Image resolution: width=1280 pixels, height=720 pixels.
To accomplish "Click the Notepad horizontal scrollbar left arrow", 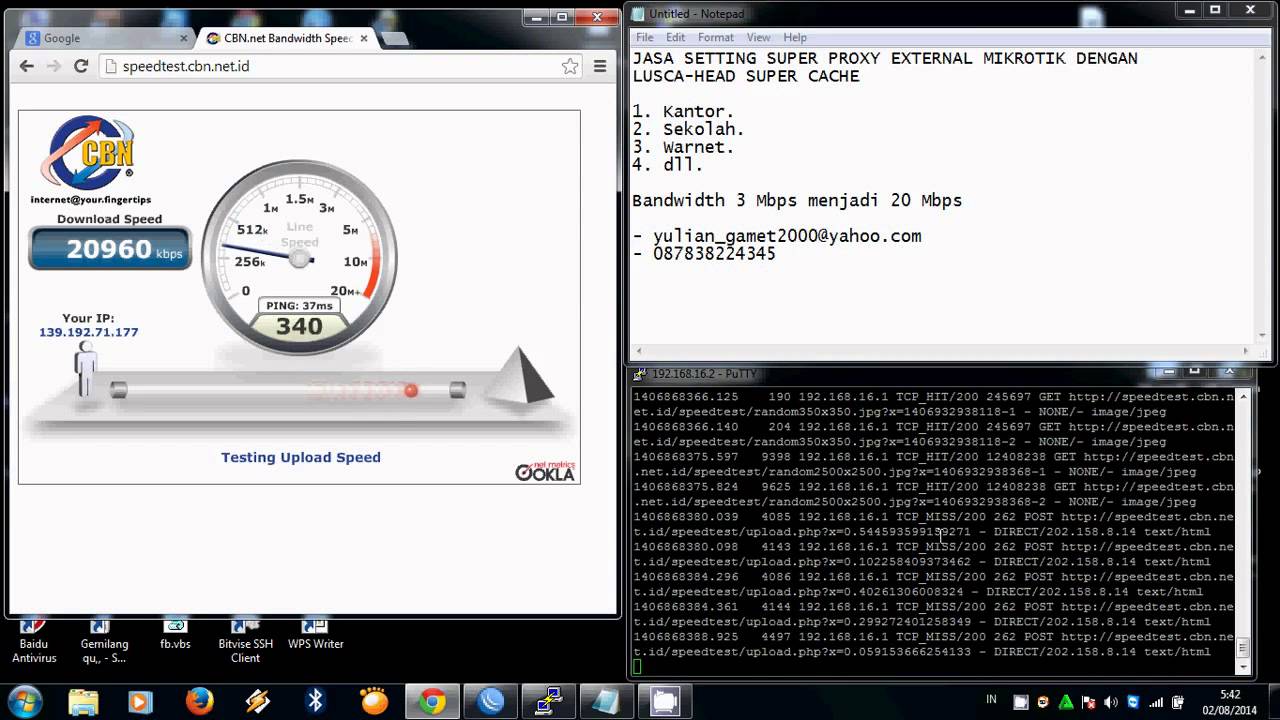I will pos(638,351).
